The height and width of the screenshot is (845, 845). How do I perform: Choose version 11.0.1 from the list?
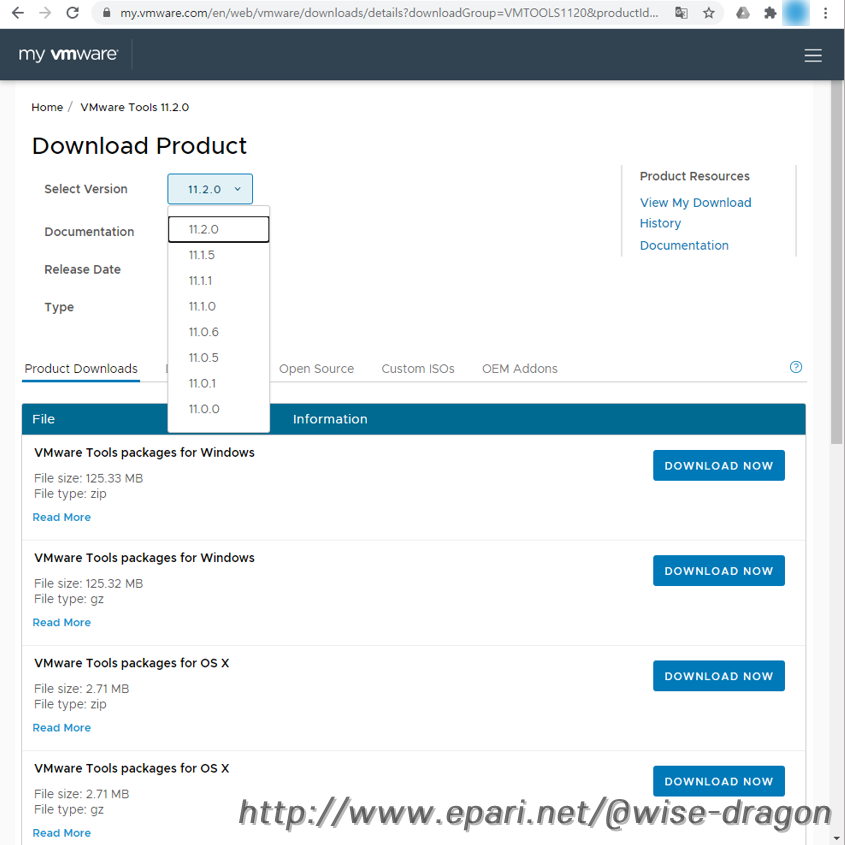[x=218, y=383]
